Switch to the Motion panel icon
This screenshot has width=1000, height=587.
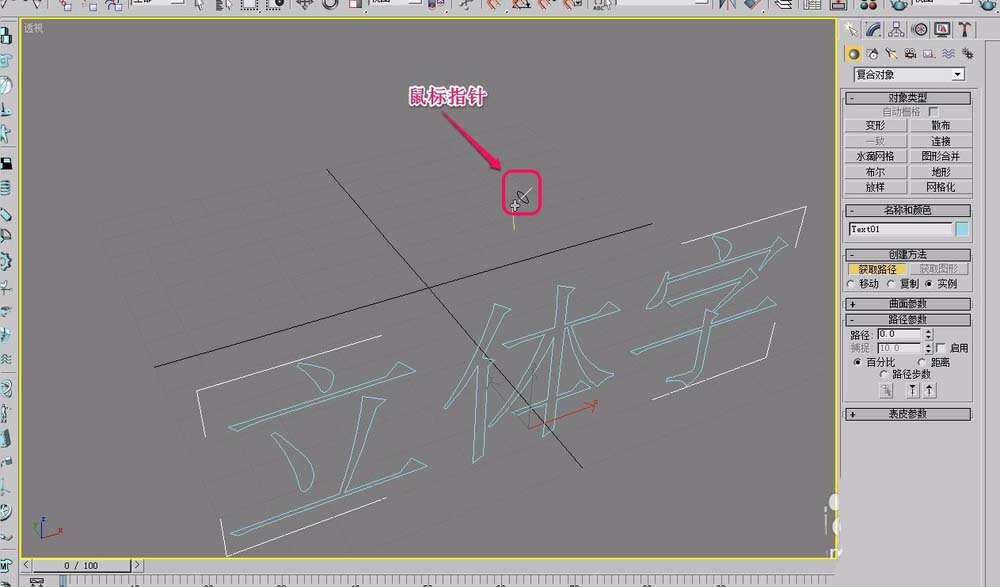pyautogui.click(x=921, y=29)
